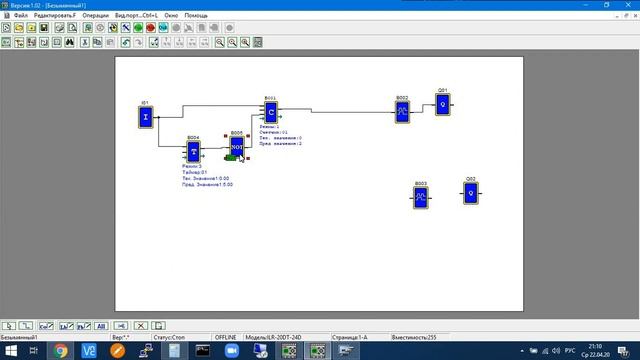Click the black floppy save icon

(44, 28)
